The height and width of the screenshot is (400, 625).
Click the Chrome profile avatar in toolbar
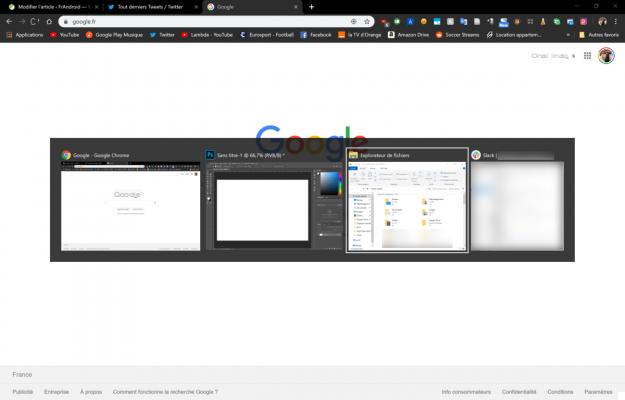tap(602, 22)
